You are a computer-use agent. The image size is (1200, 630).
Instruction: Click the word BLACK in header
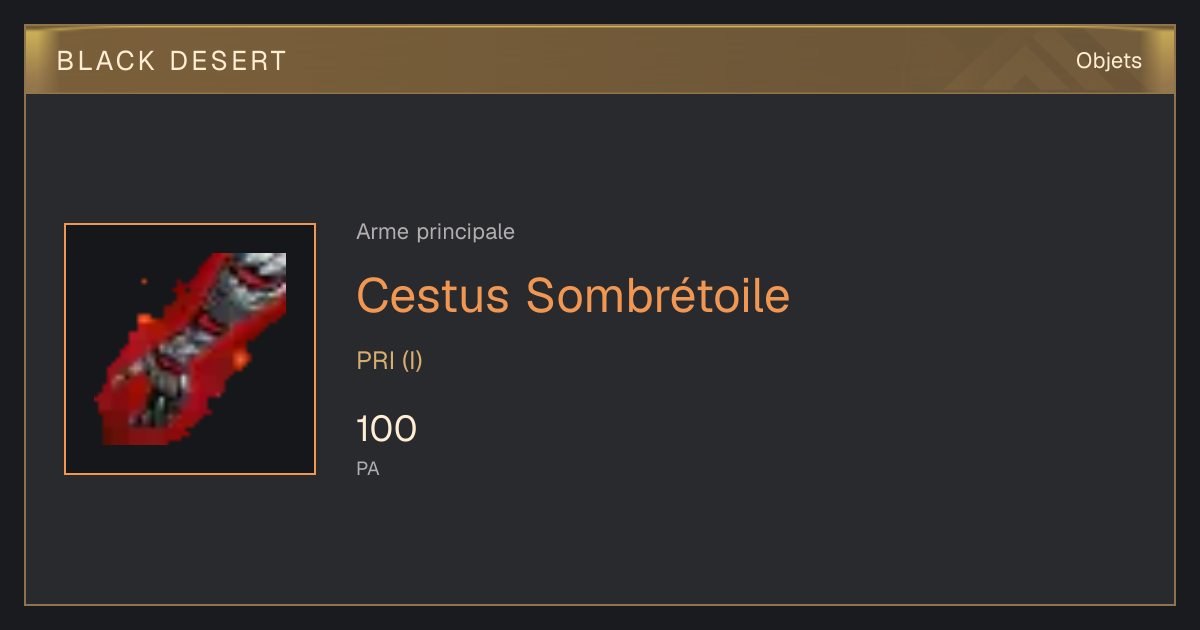(x=107, y=61)
